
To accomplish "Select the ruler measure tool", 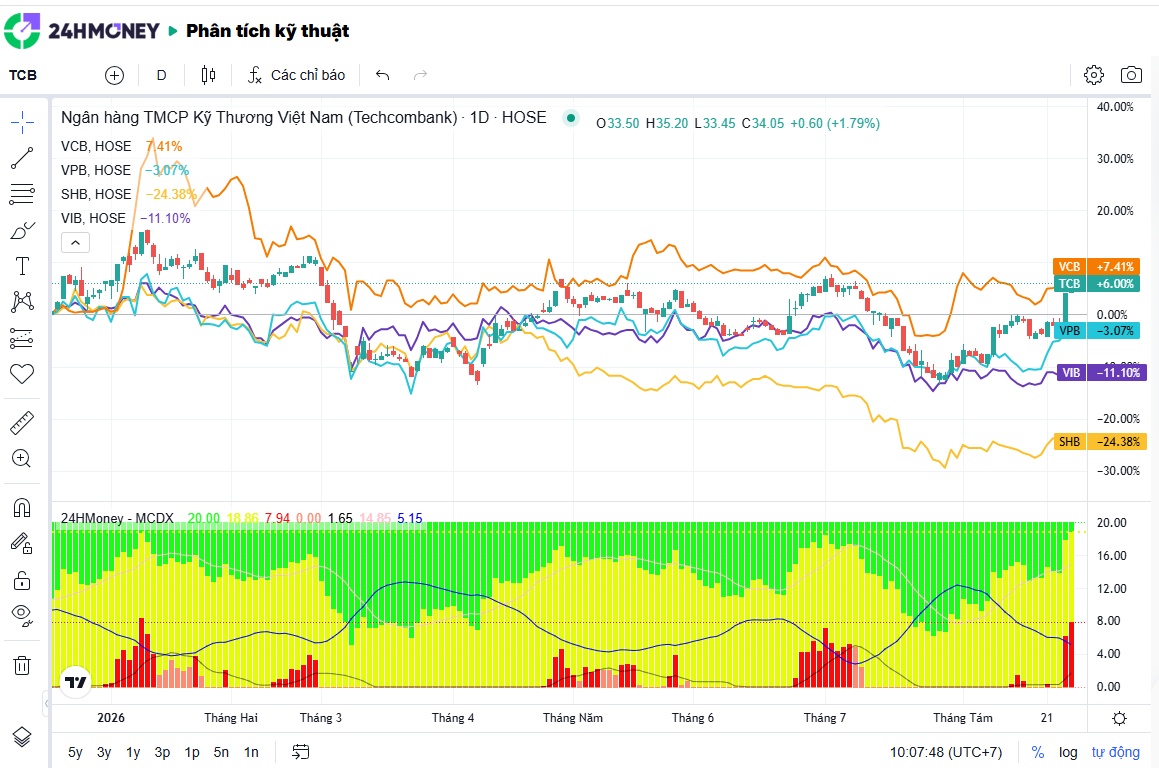I will point(22,423).
